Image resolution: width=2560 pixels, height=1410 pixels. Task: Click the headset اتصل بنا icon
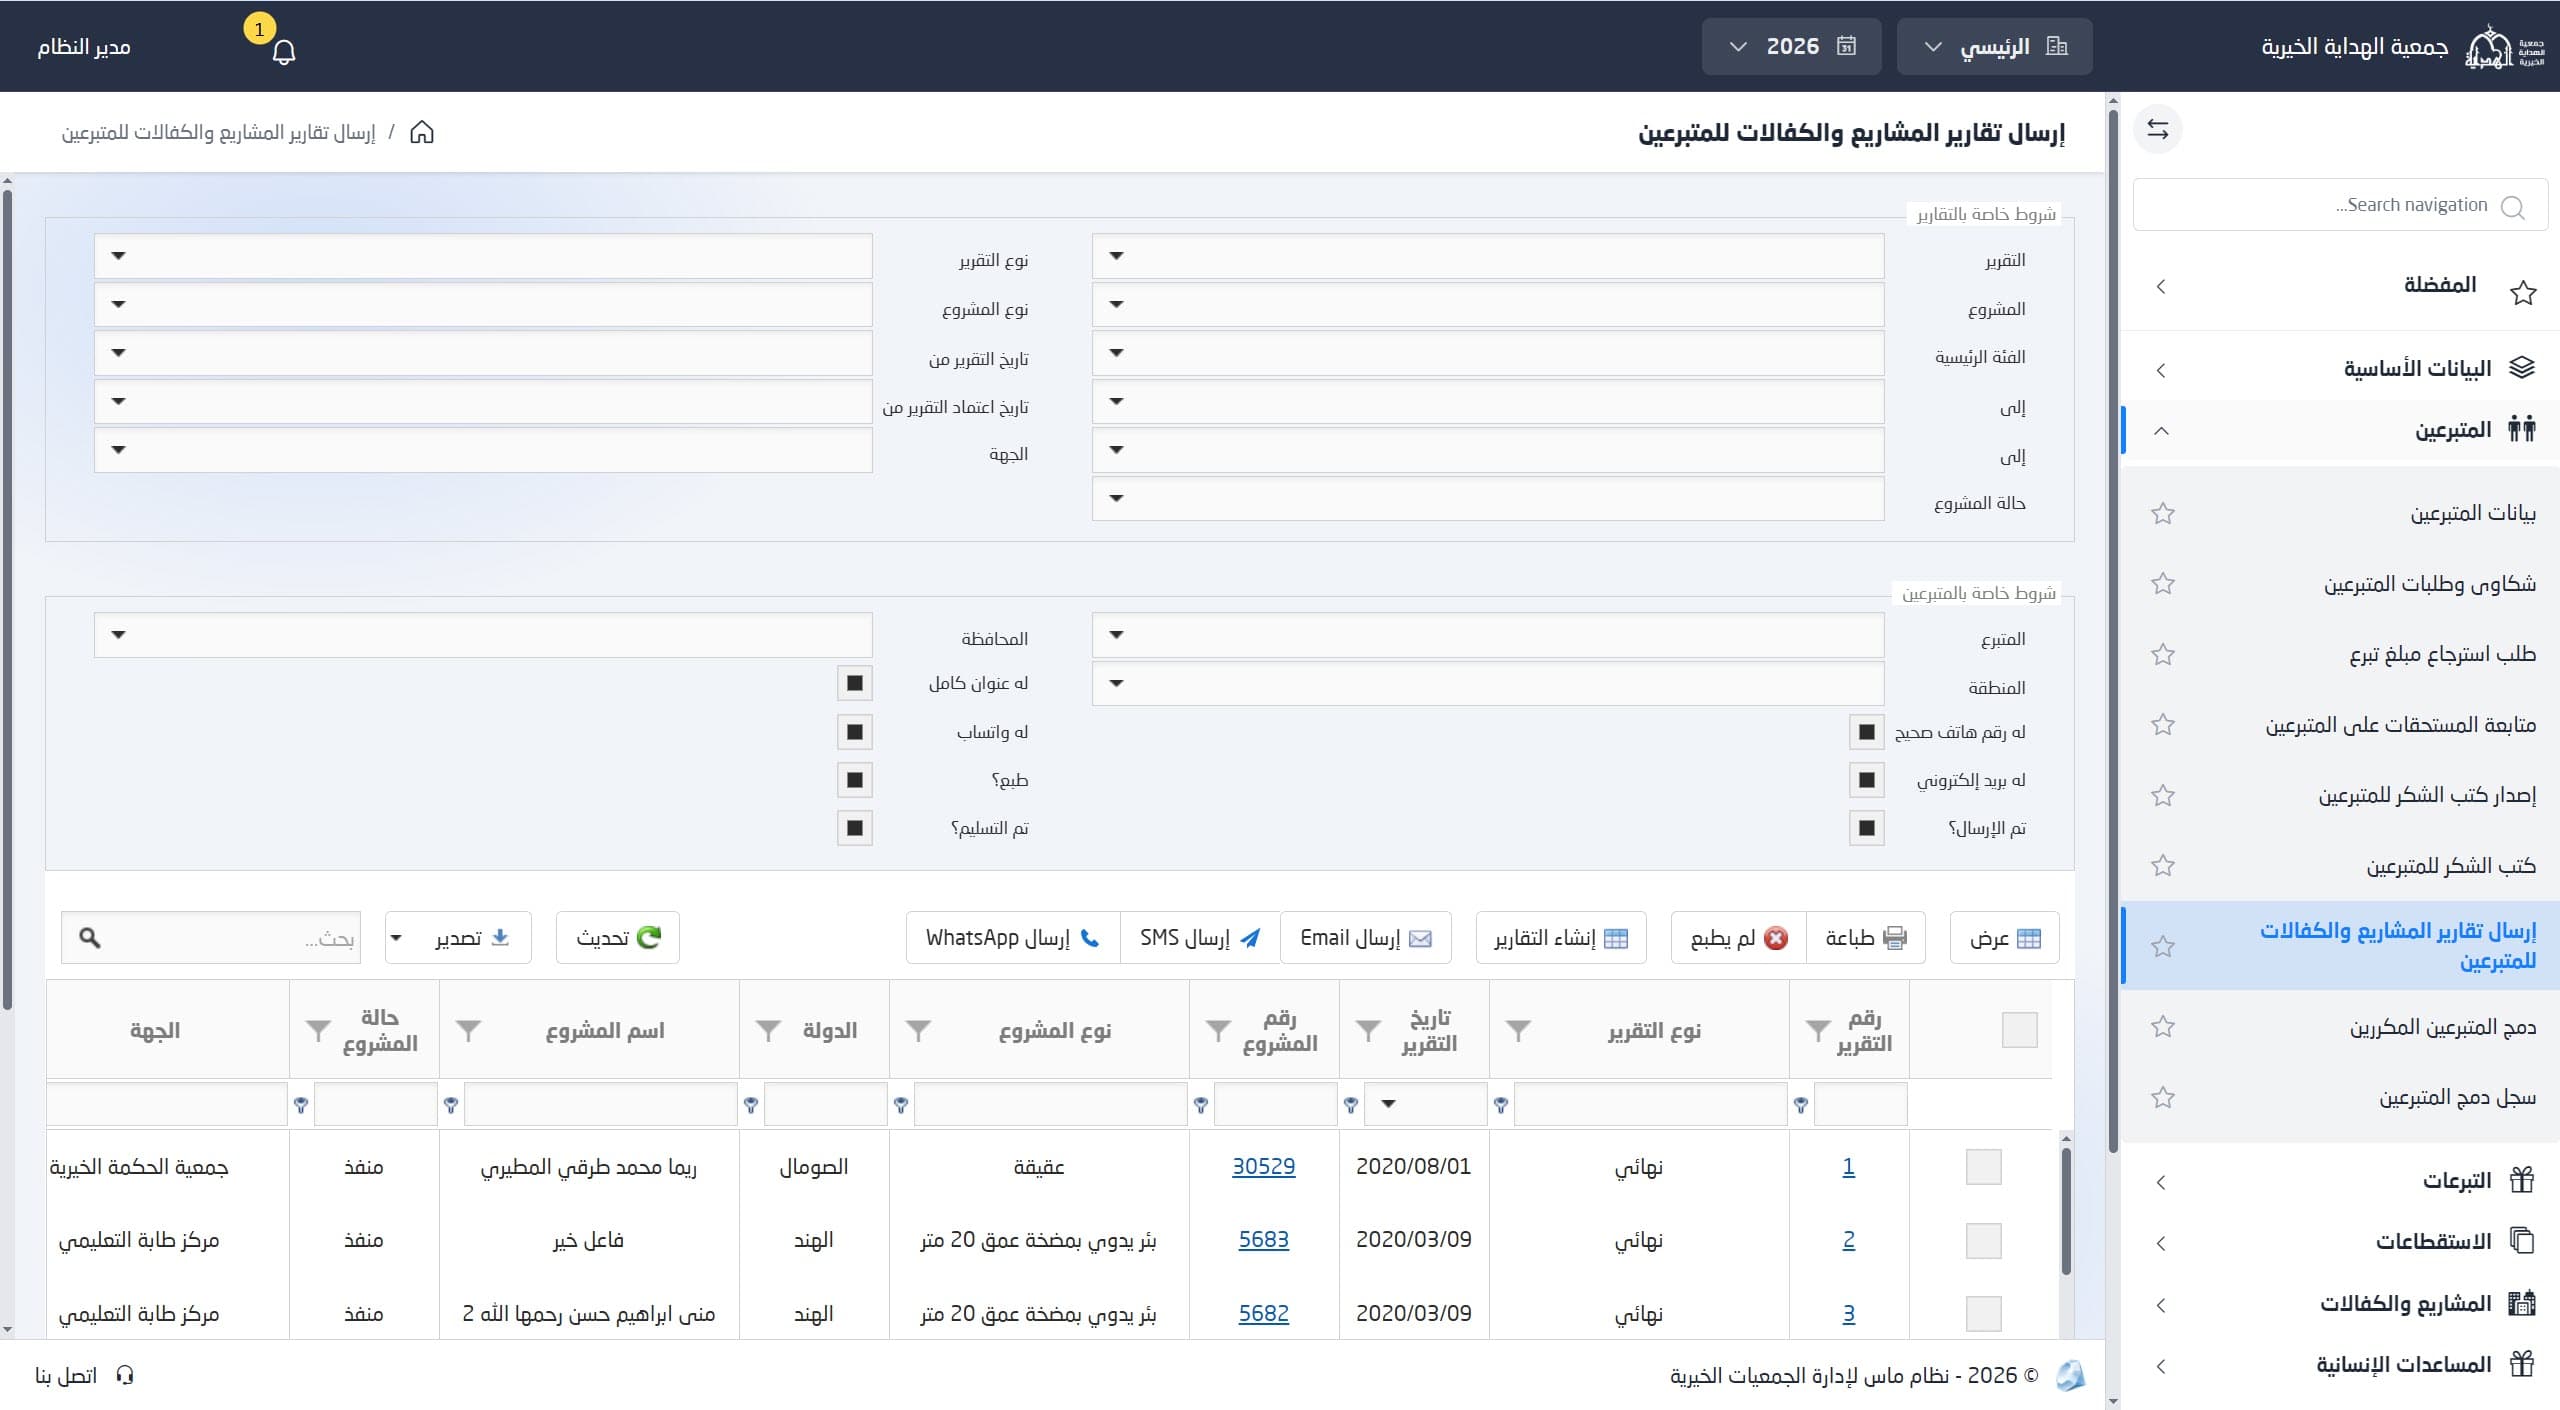pyautogui.click(x=125, y=1376)
